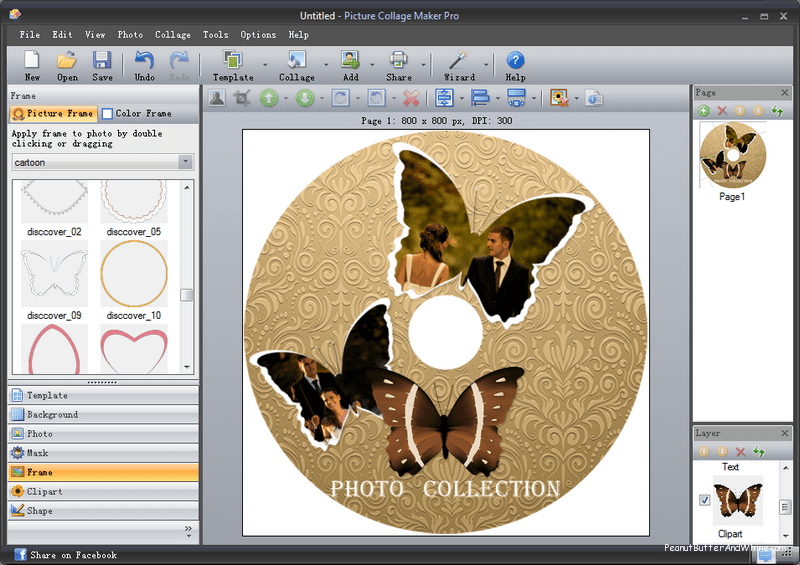The width and height of the screenshot is (800, 565).
Task: Click the red X delete icon above canvas
Action: point(410,98)
